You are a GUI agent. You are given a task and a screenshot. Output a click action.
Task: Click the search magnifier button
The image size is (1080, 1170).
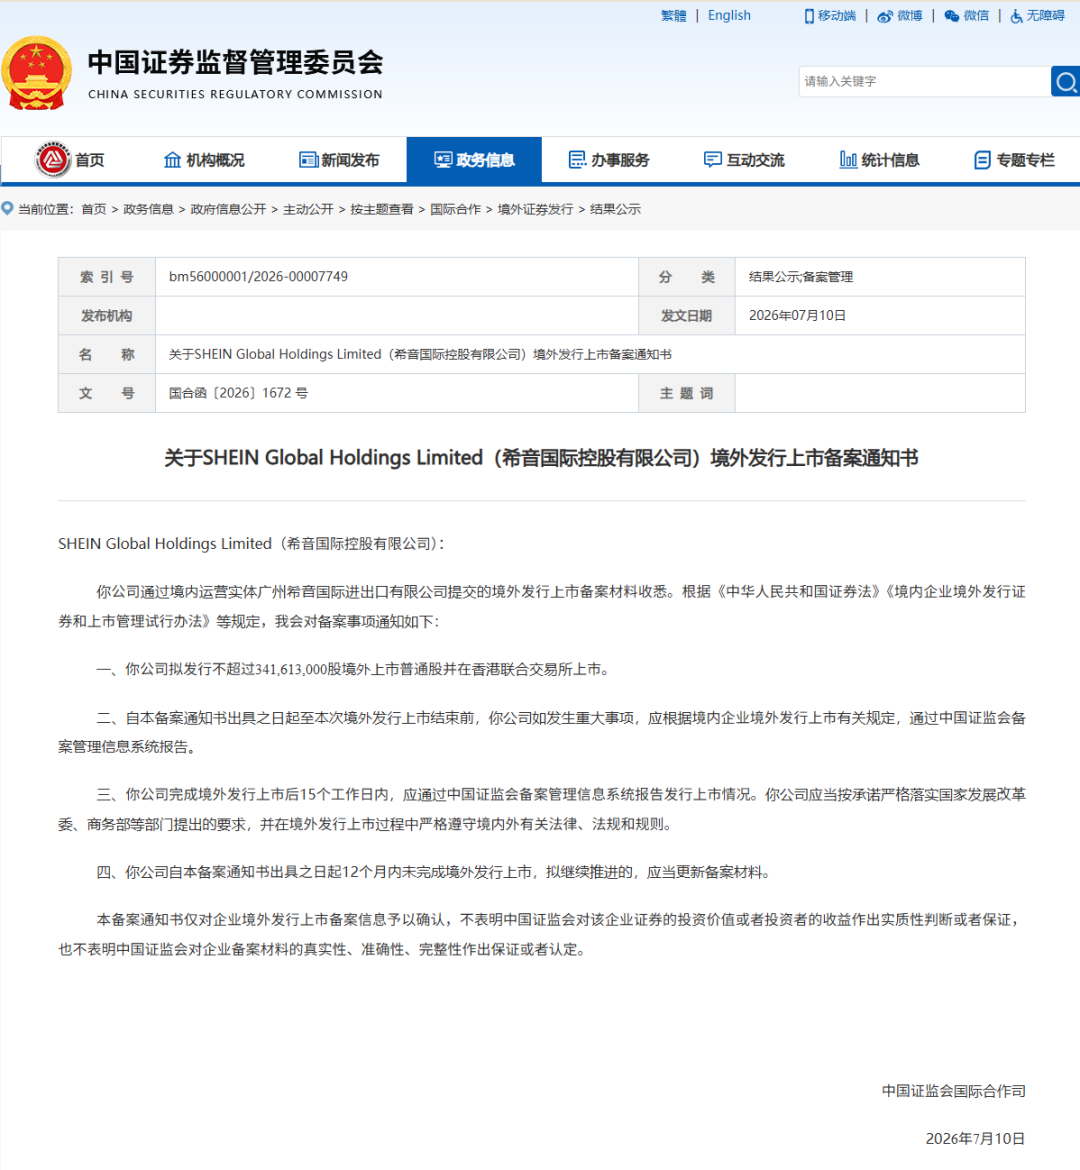[1066, 81]
